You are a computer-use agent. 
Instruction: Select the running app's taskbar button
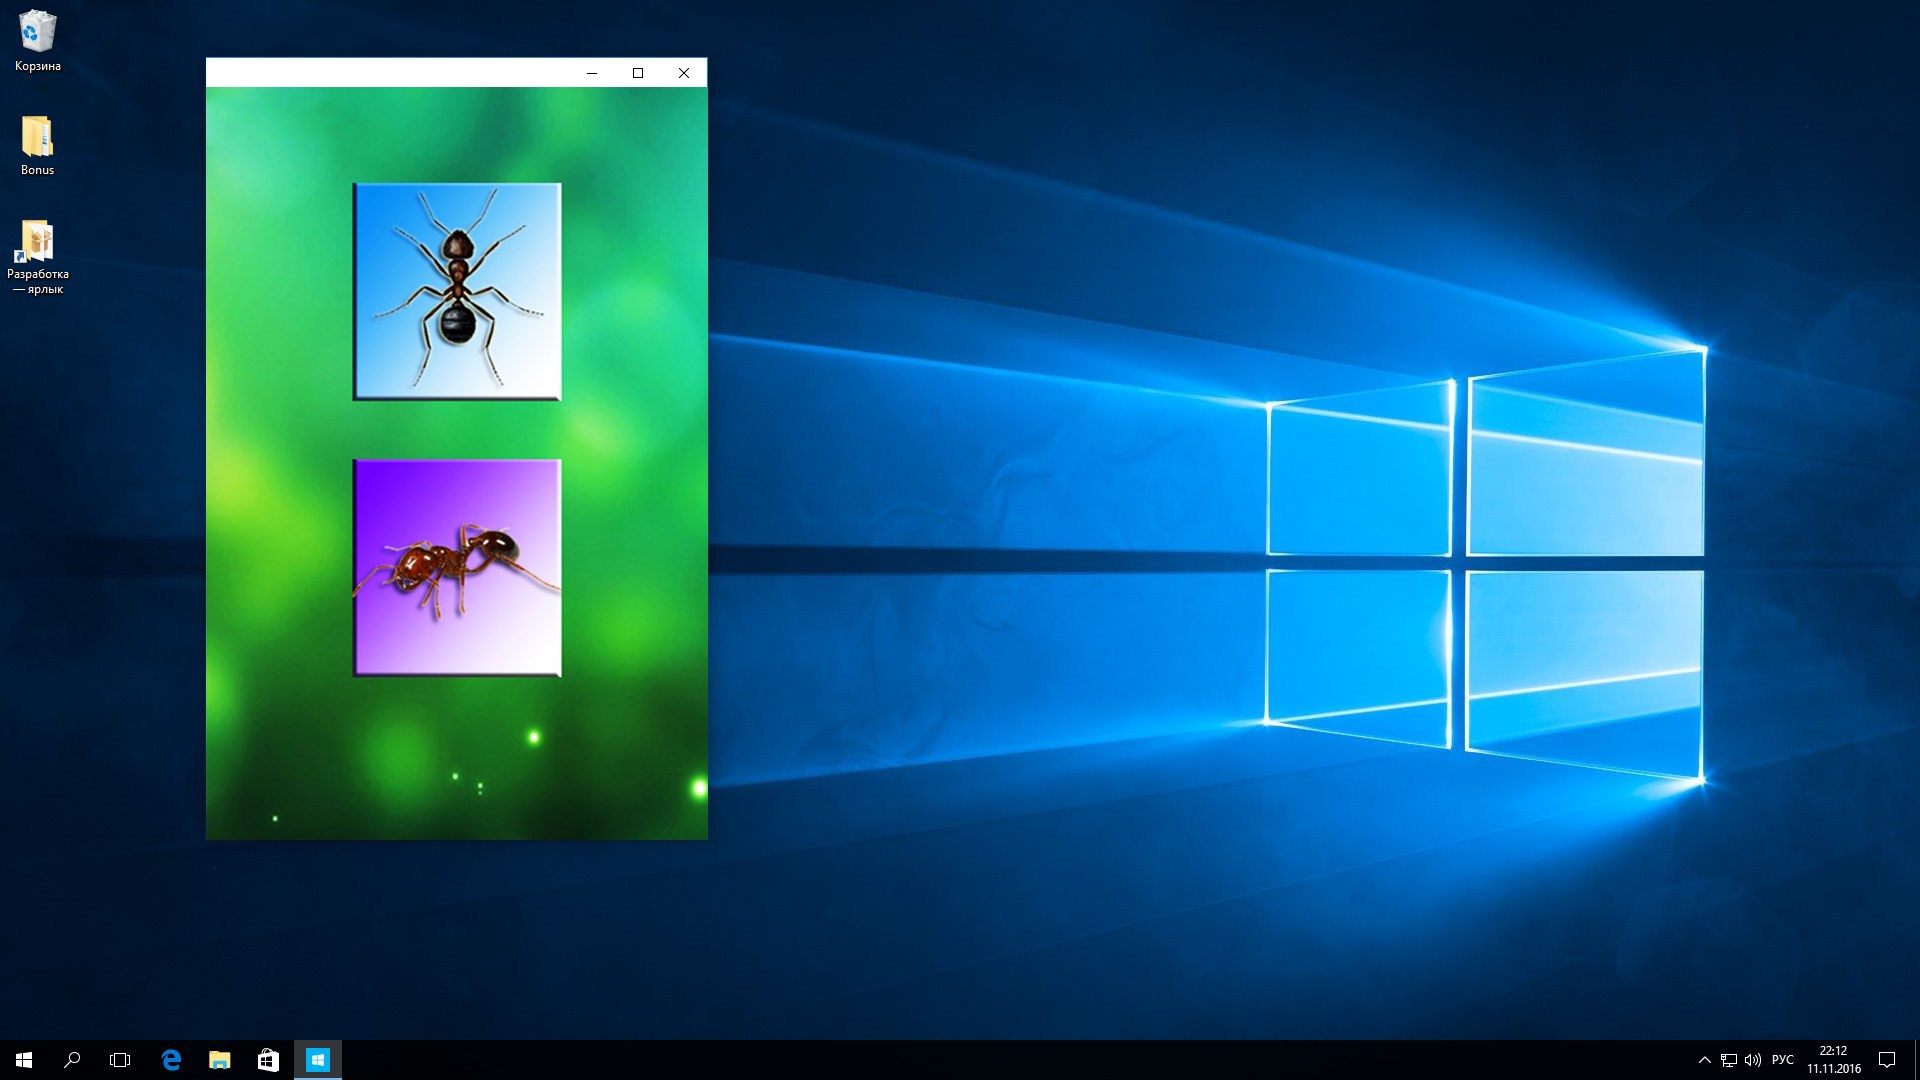[x=317, y=1060]
